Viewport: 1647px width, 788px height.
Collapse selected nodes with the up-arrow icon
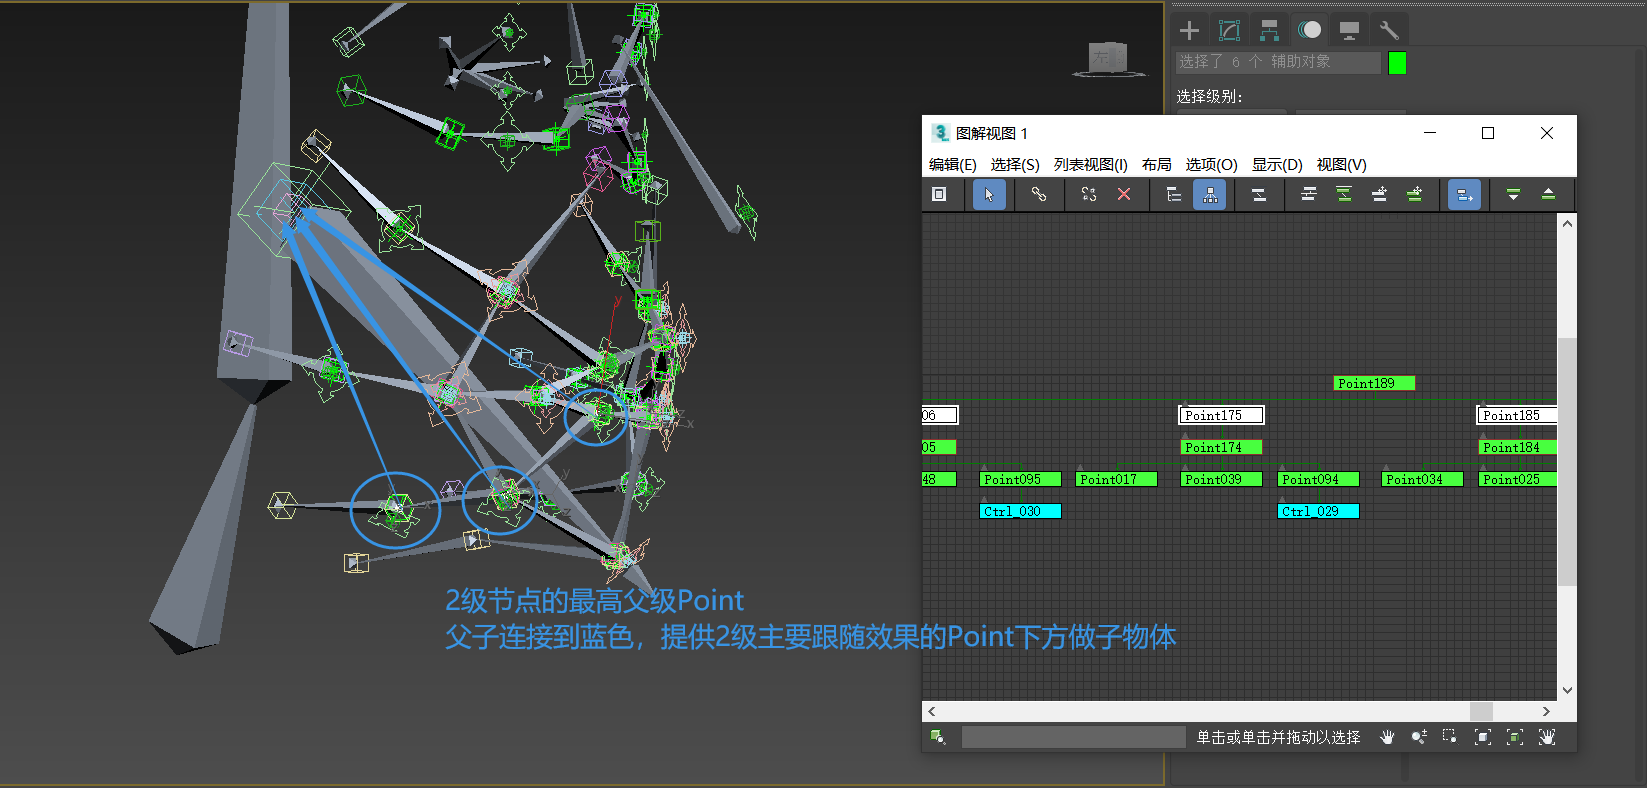coord(1548,195)
